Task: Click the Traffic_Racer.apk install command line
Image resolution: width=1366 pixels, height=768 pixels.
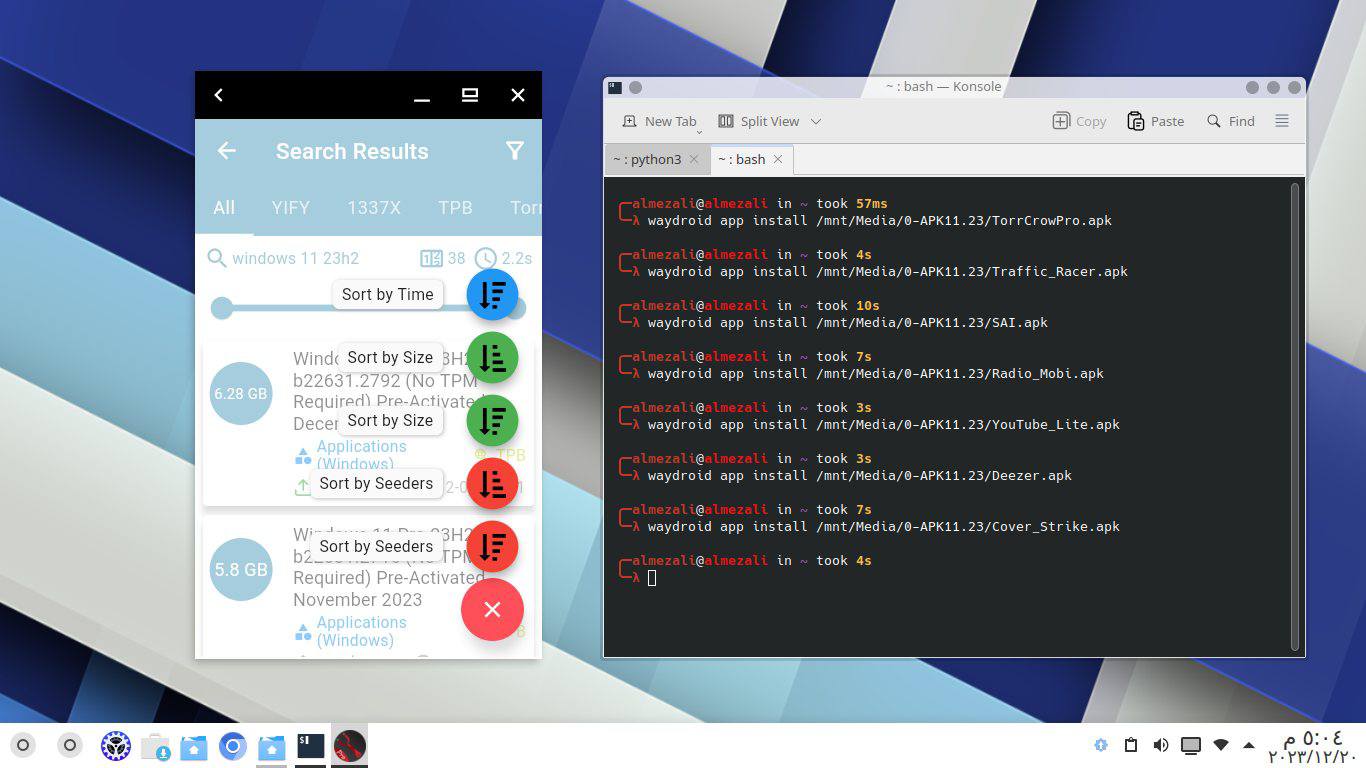Action: click(x=887, y=271)
